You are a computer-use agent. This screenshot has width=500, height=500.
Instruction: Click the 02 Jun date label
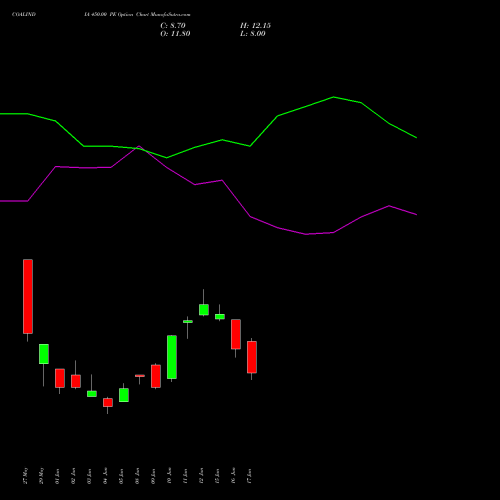[x=74, y=476]
